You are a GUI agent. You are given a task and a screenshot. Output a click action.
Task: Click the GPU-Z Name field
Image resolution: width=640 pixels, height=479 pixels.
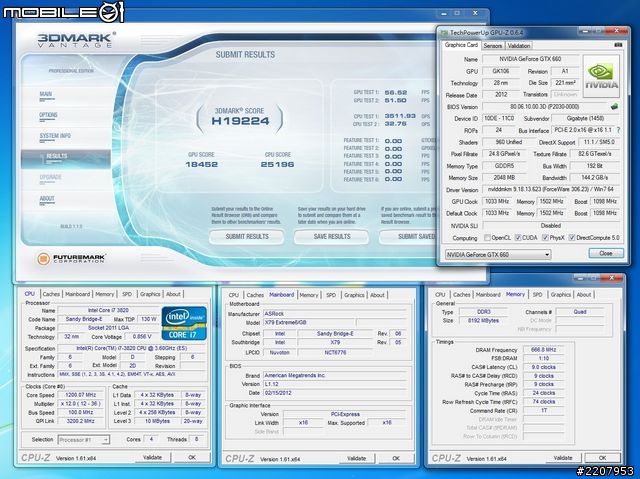[x=530, y=59]
